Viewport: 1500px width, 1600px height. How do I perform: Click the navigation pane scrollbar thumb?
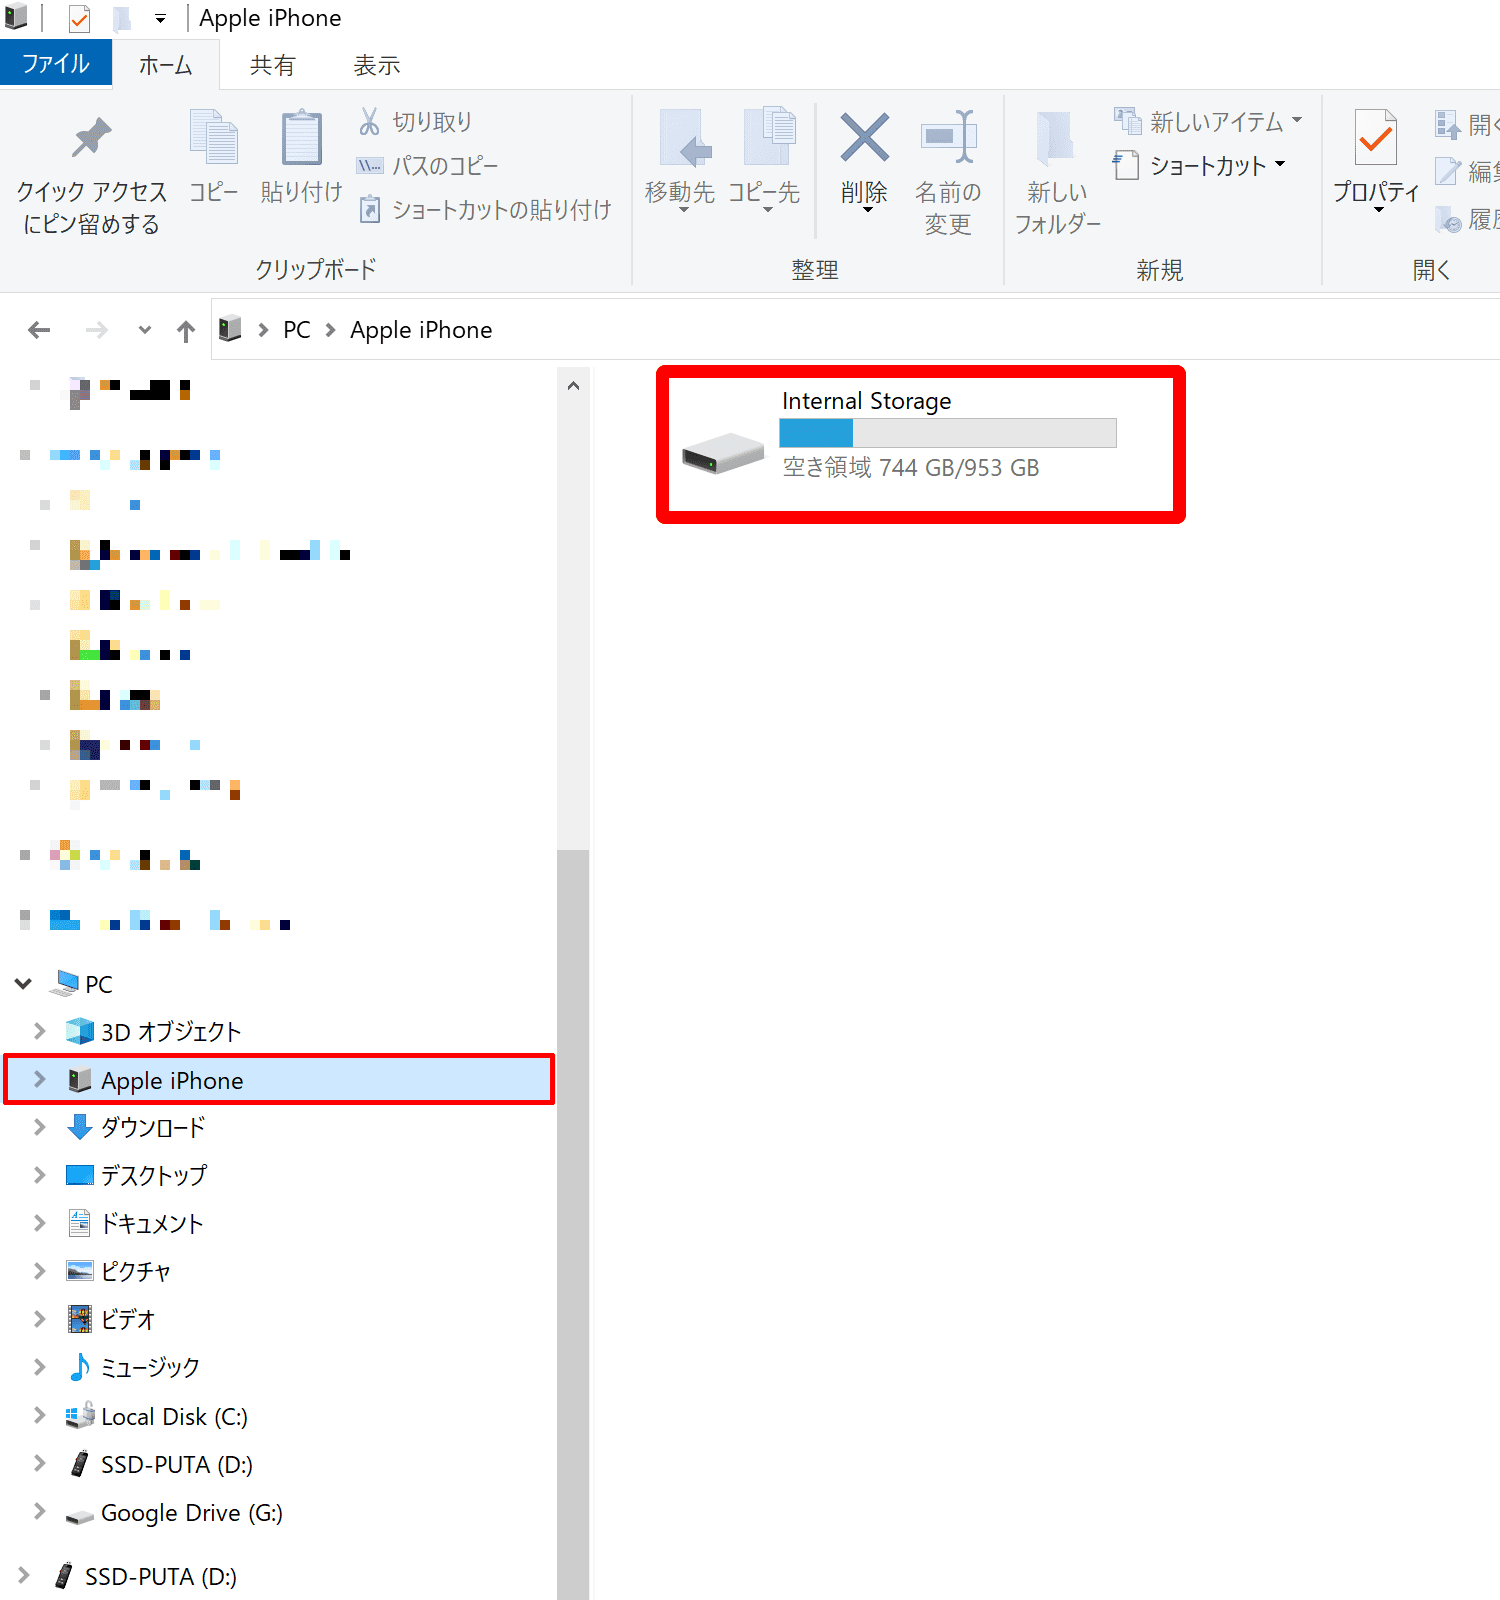point(573,1224)
